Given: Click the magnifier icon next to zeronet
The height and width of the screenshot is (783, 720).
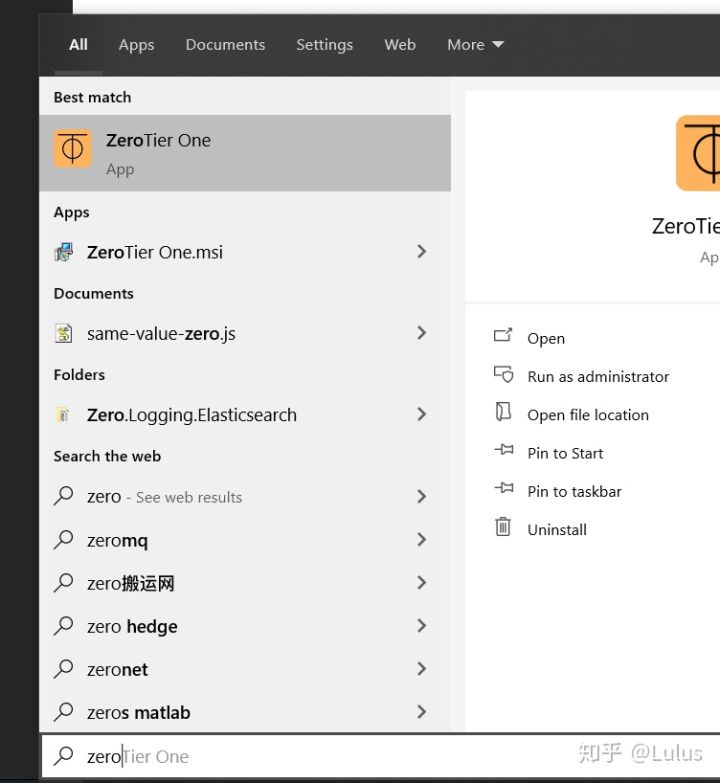Looking at the screenshot, I should (63, 669).
